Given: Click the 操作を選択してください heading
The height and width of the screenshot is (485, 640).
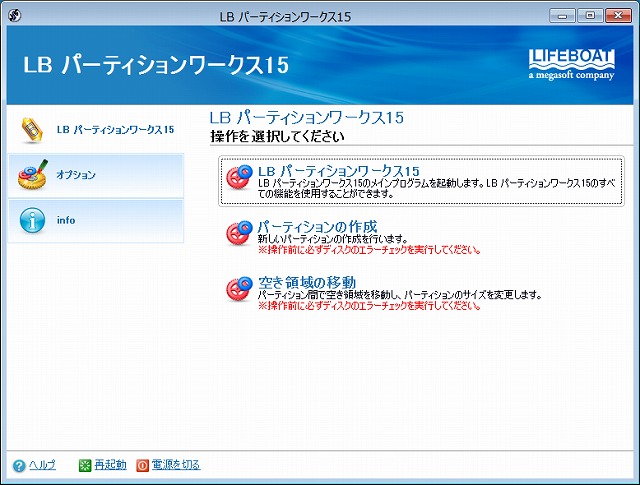Looking at the screenshot, I should click(x=277, y=136).
